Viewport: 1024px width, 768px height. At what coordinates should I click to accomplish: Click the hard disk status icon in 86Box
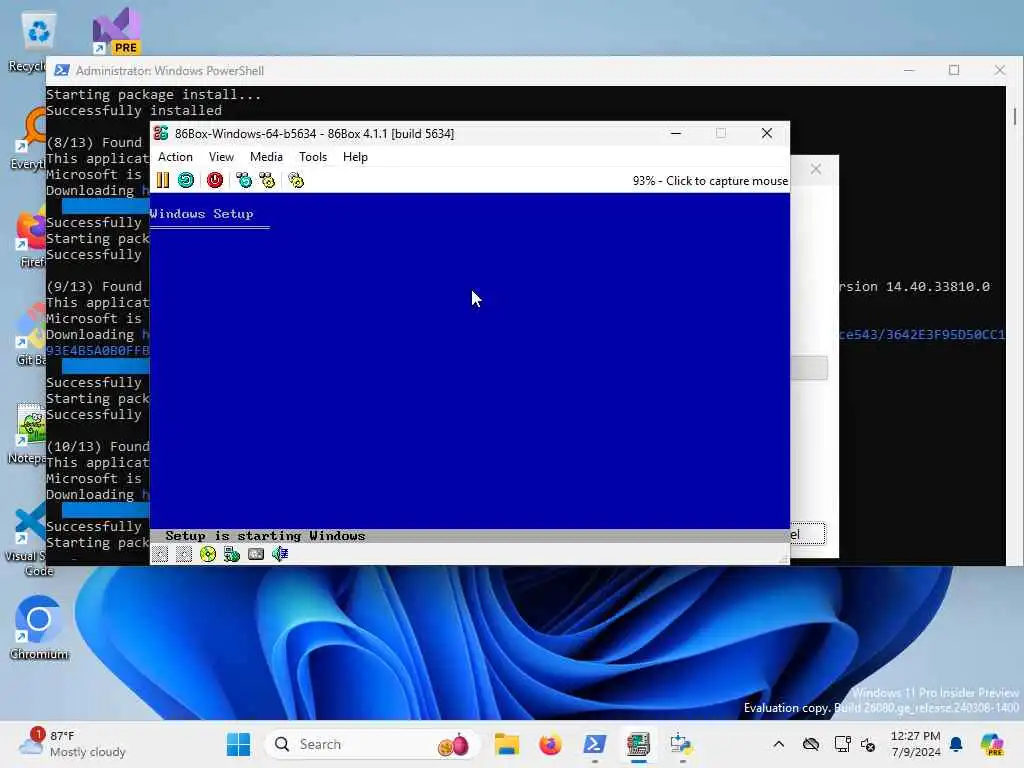(256, 554)
